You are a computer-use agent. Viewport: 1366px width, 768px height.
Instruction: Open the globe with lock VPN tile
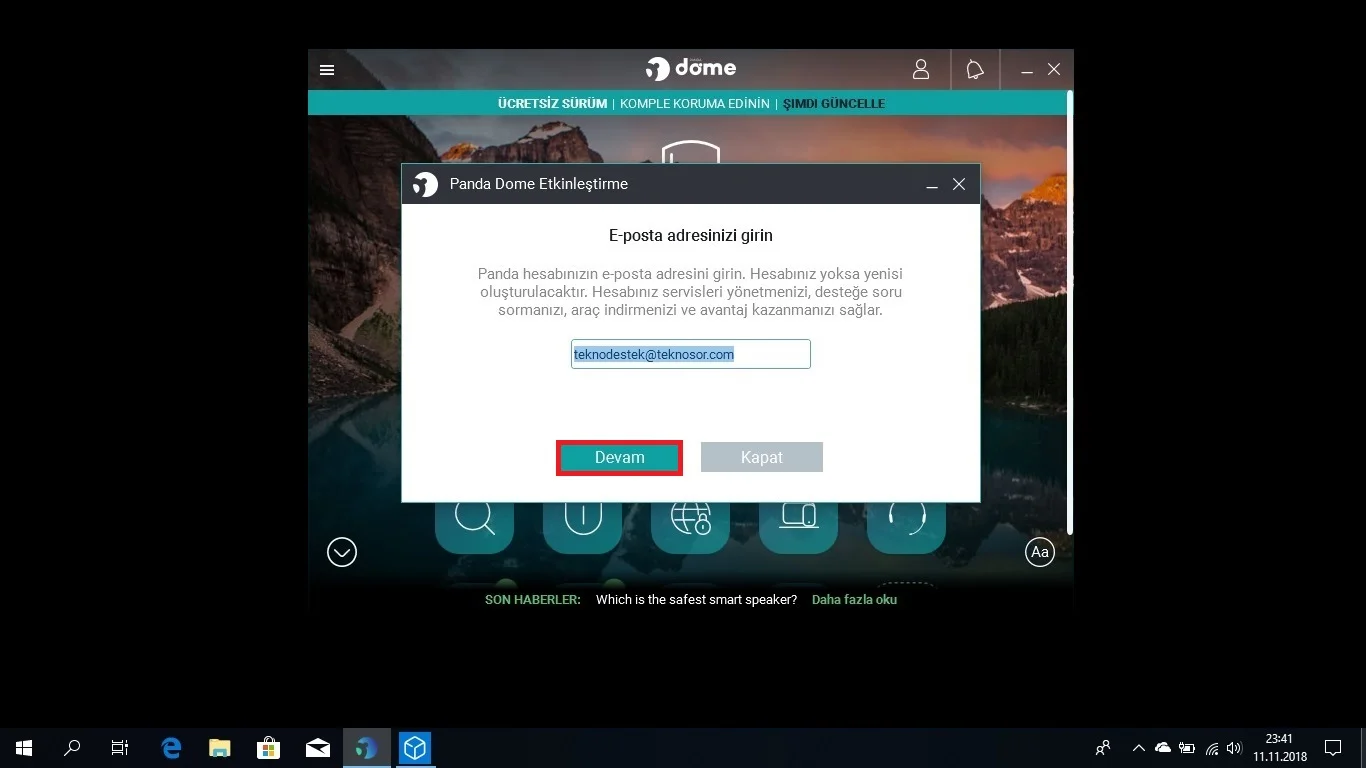(x=691, y=520)
